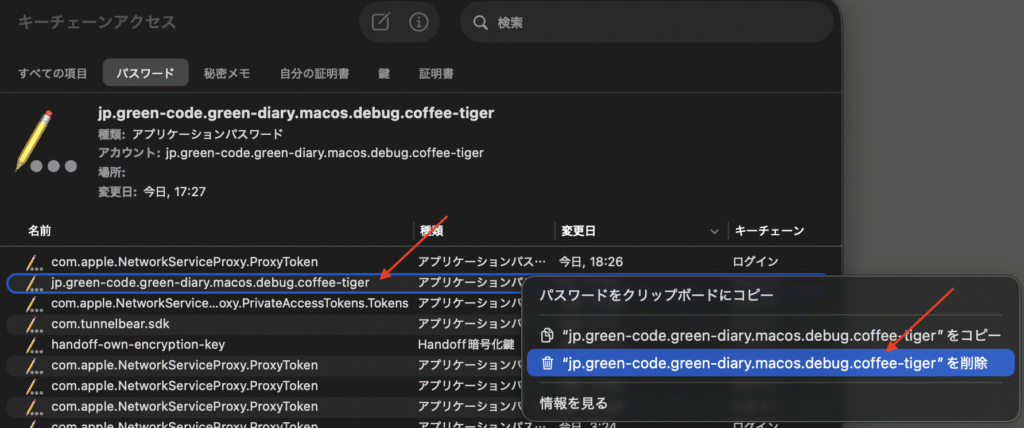
Task: Select 情報を見る in context menu
Action: point(574,403)
